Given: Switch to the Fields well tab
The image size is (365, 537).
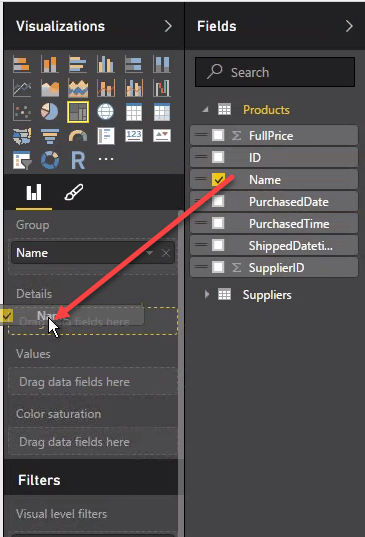Looking at the screenshot, I should [x=34, y=192].
